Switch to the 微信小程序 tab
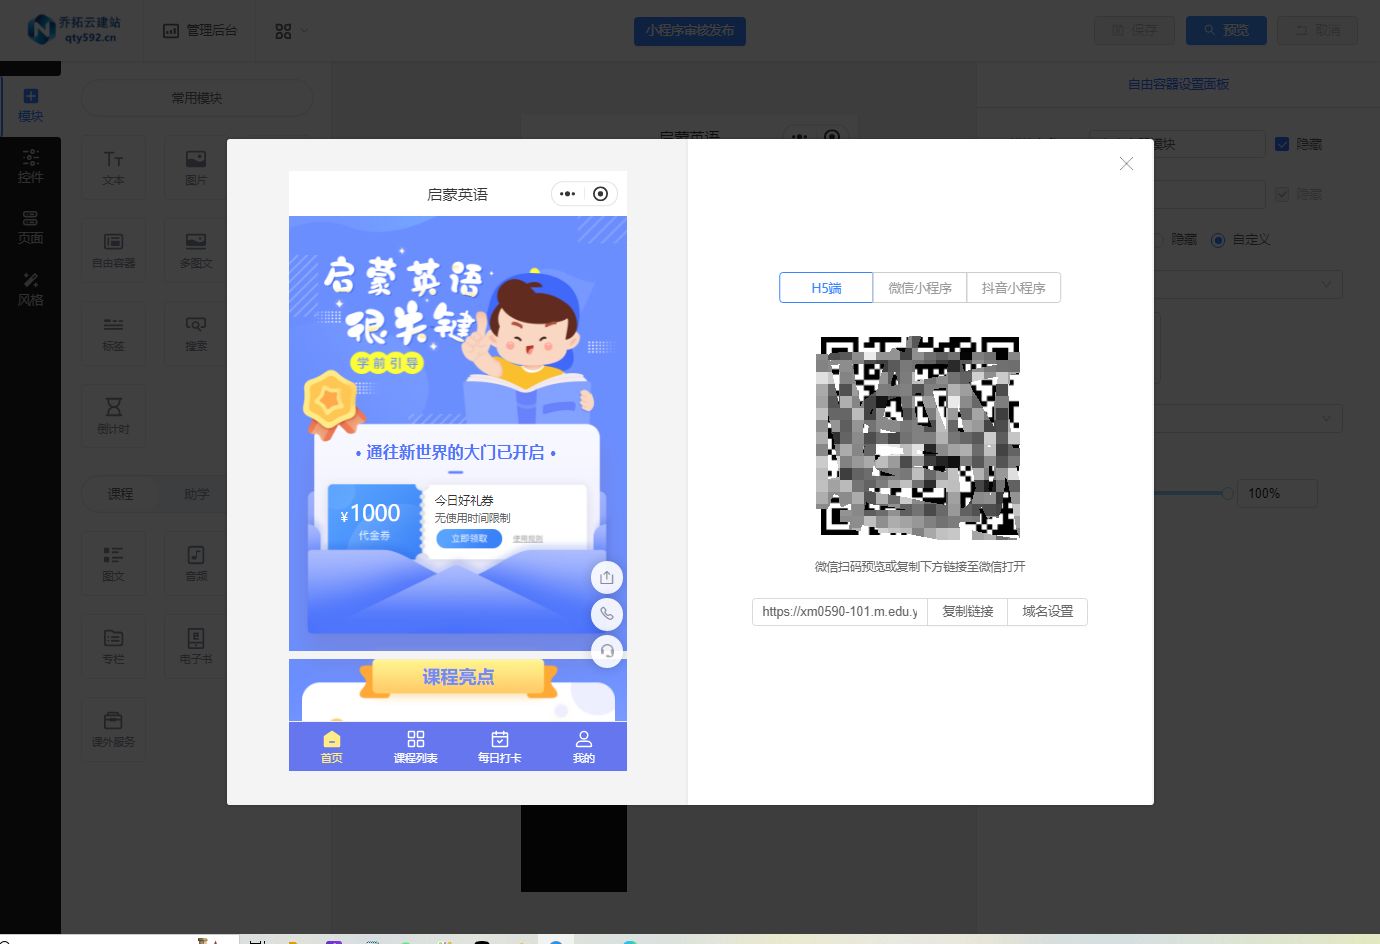This screenshot has height=944, width=1380. point(920,288)
